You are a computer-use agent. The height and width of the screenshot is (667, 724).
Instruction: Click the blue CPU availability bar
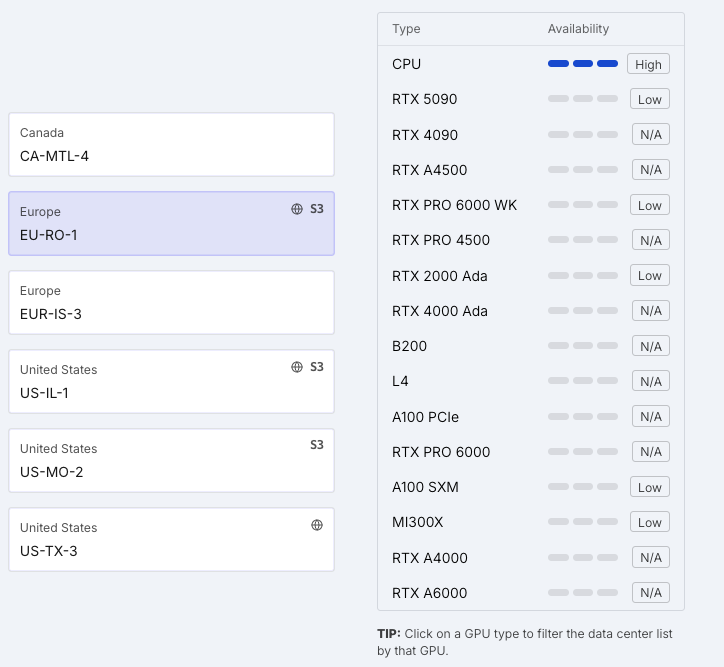582,64
